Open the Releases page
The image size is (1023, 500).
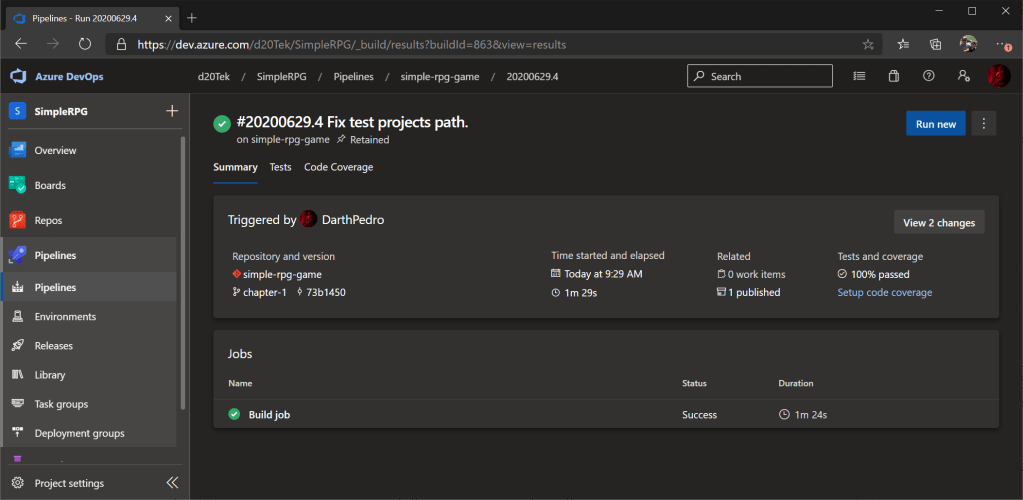(53, 346)
